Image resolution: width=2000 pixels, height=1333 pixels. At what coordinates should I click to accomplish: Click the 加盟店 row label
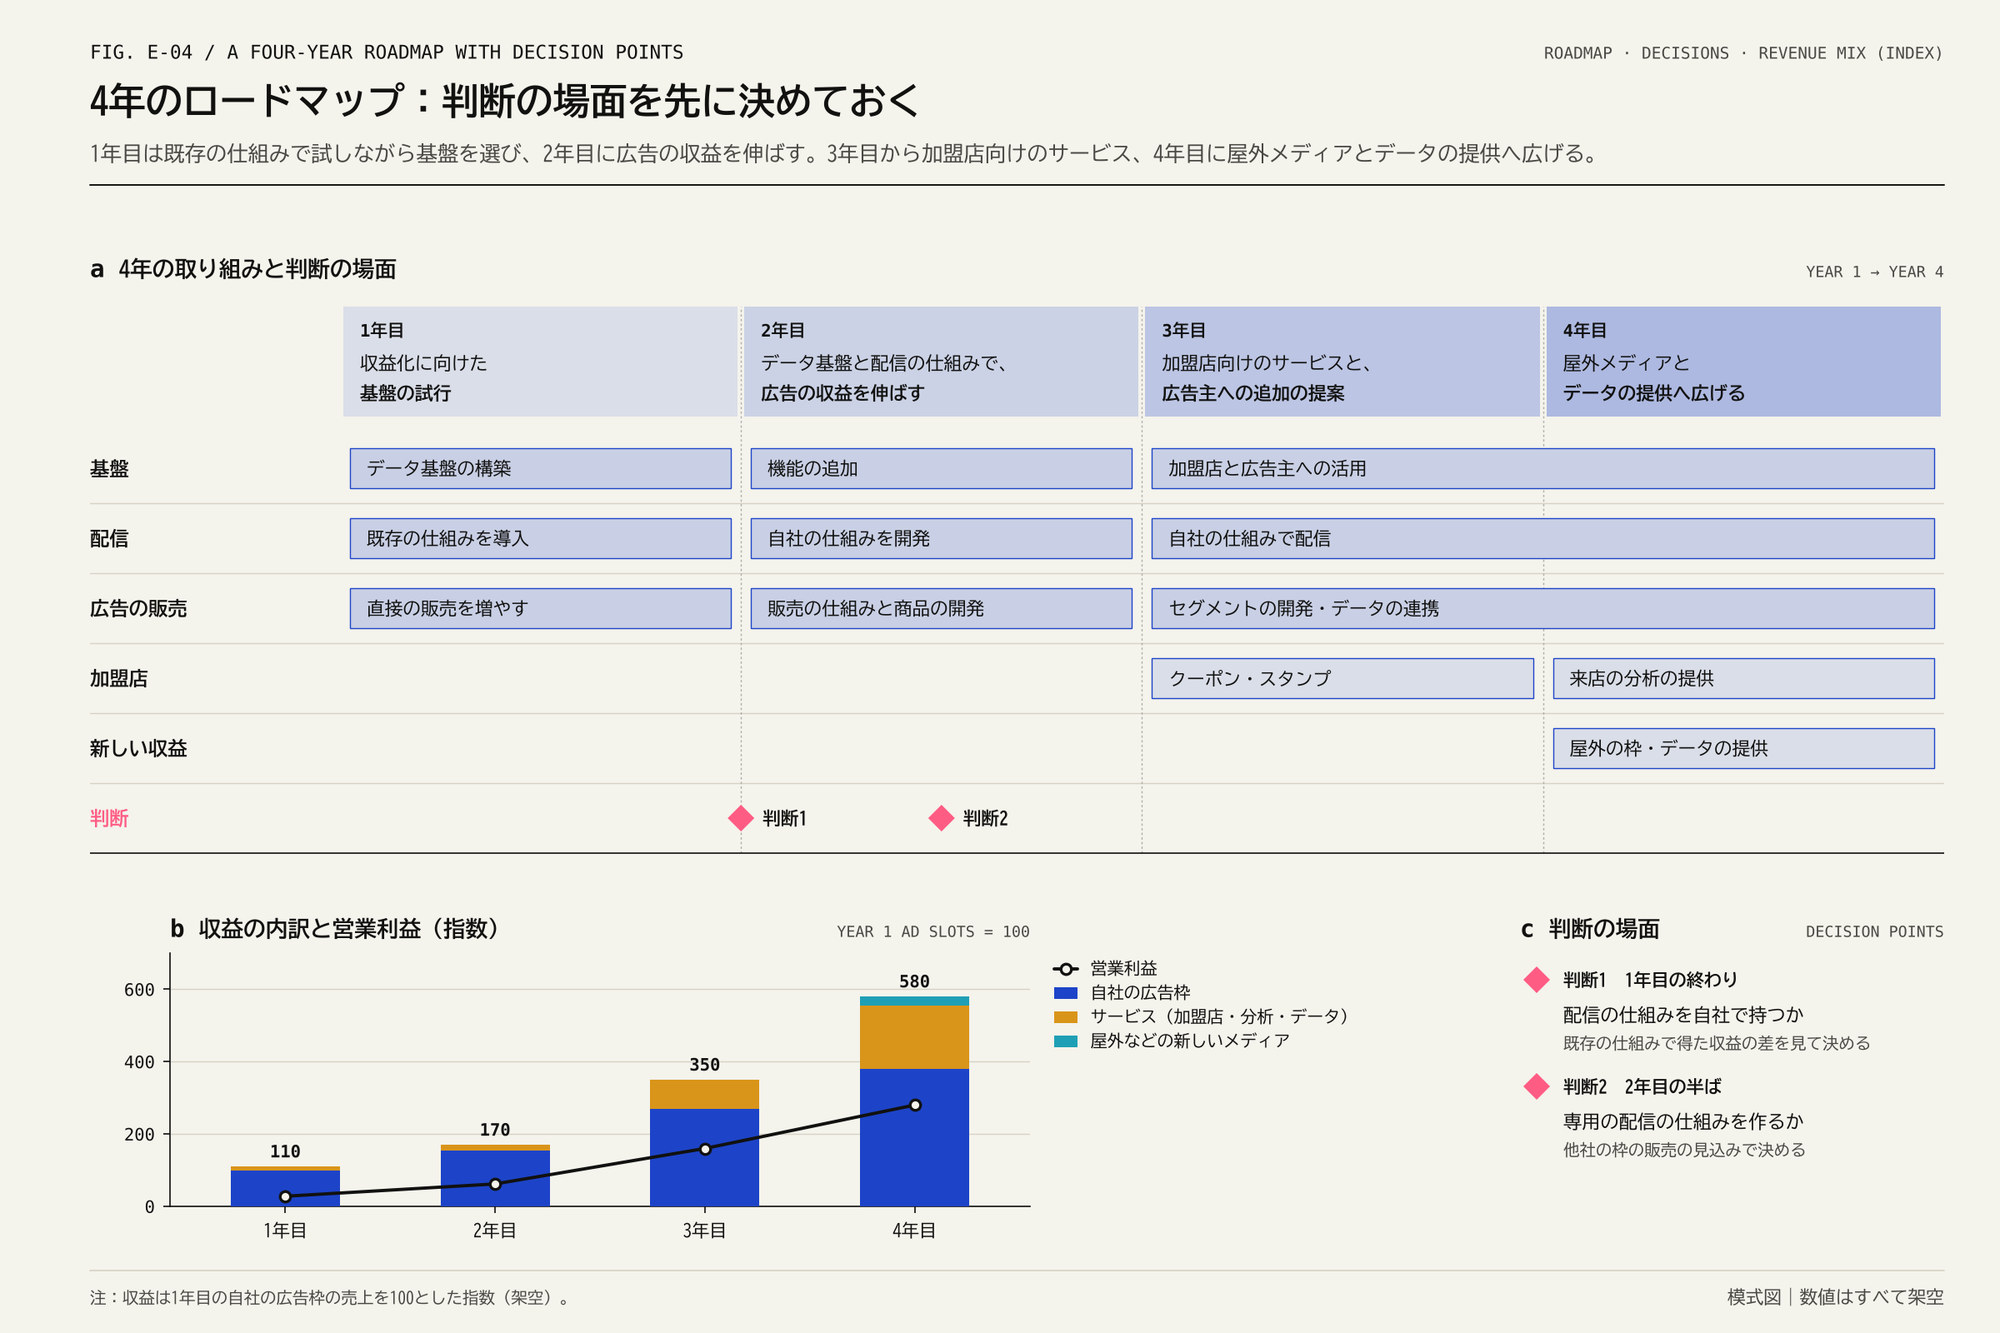(x=119, y=678)
